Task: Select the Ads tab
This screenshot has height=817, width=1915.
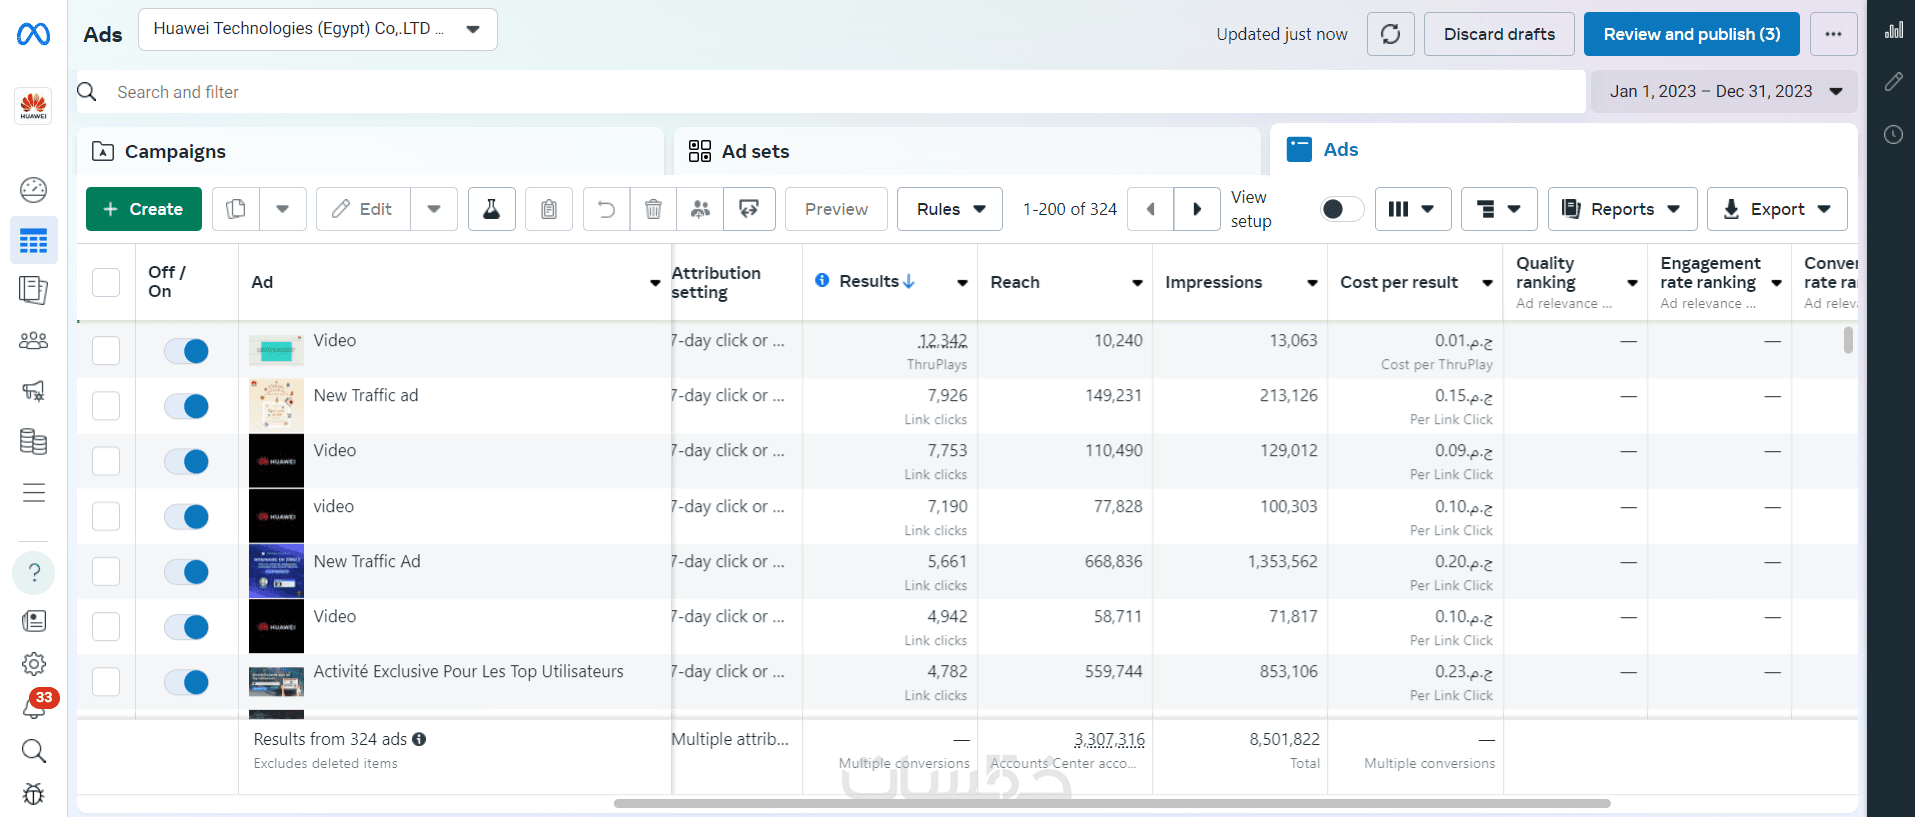Action: [x=1564, y=149]
